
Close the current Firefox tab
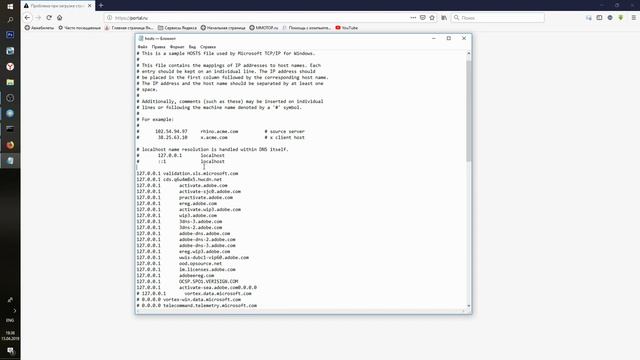click(x=89, y=6)
